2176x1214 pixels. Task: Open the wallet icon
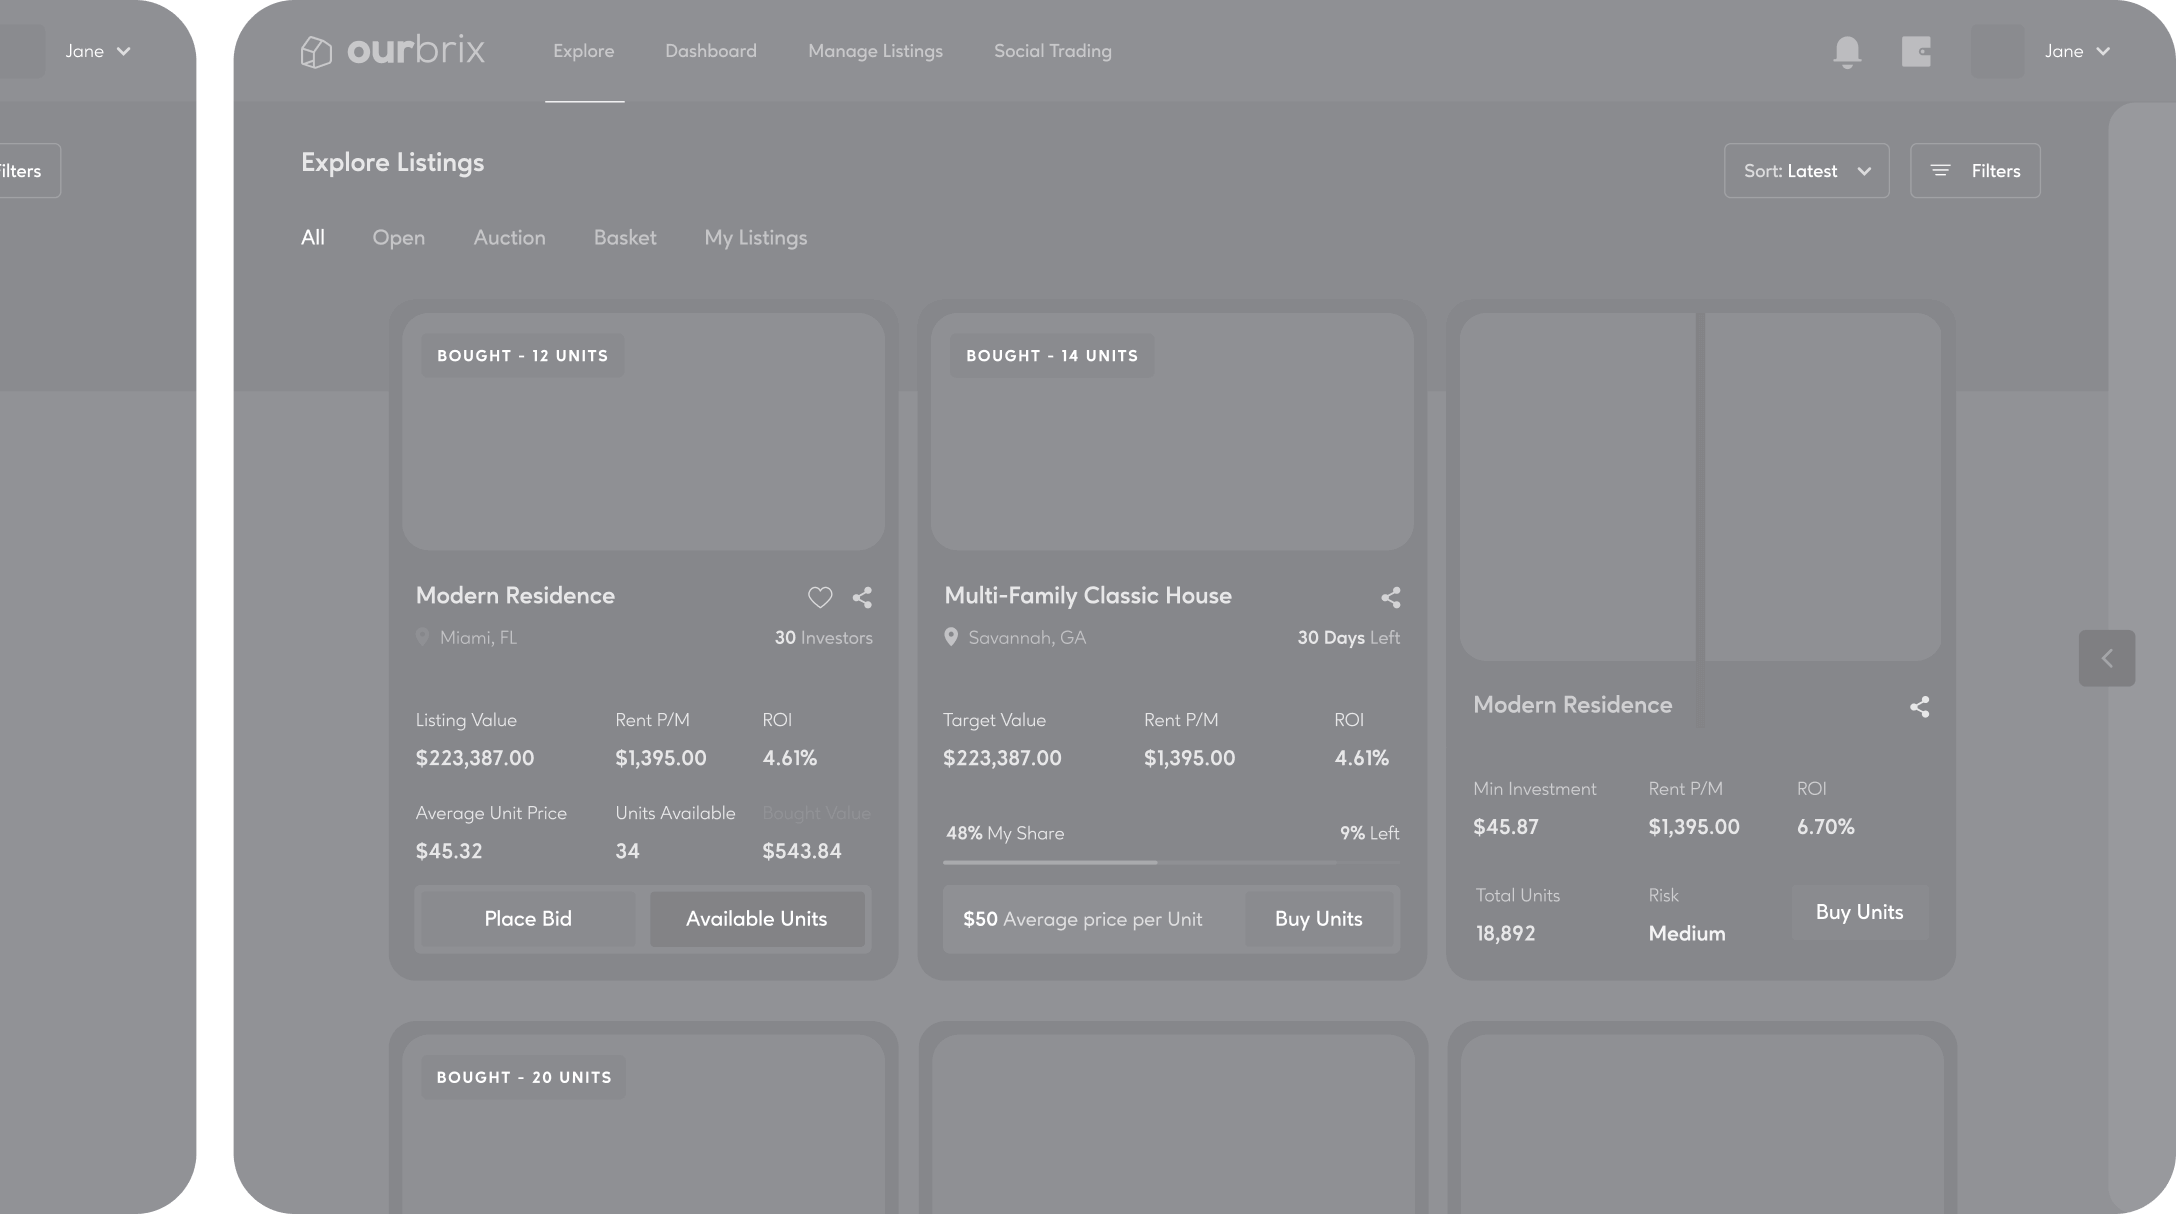(x=1916, y=52)
